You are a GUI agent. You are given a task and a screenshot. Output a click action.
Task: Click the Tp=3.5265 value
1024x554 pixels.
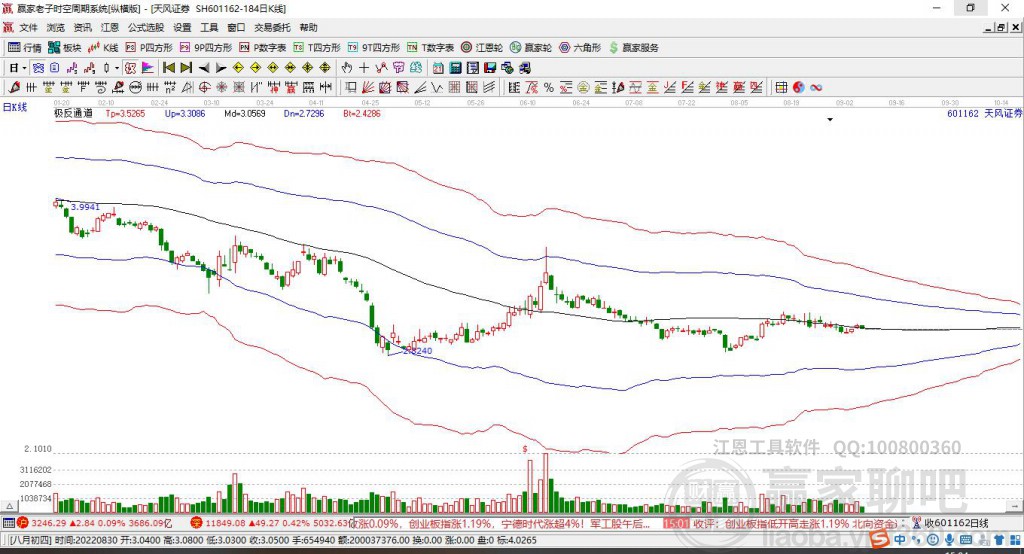[x=125, y=114]
